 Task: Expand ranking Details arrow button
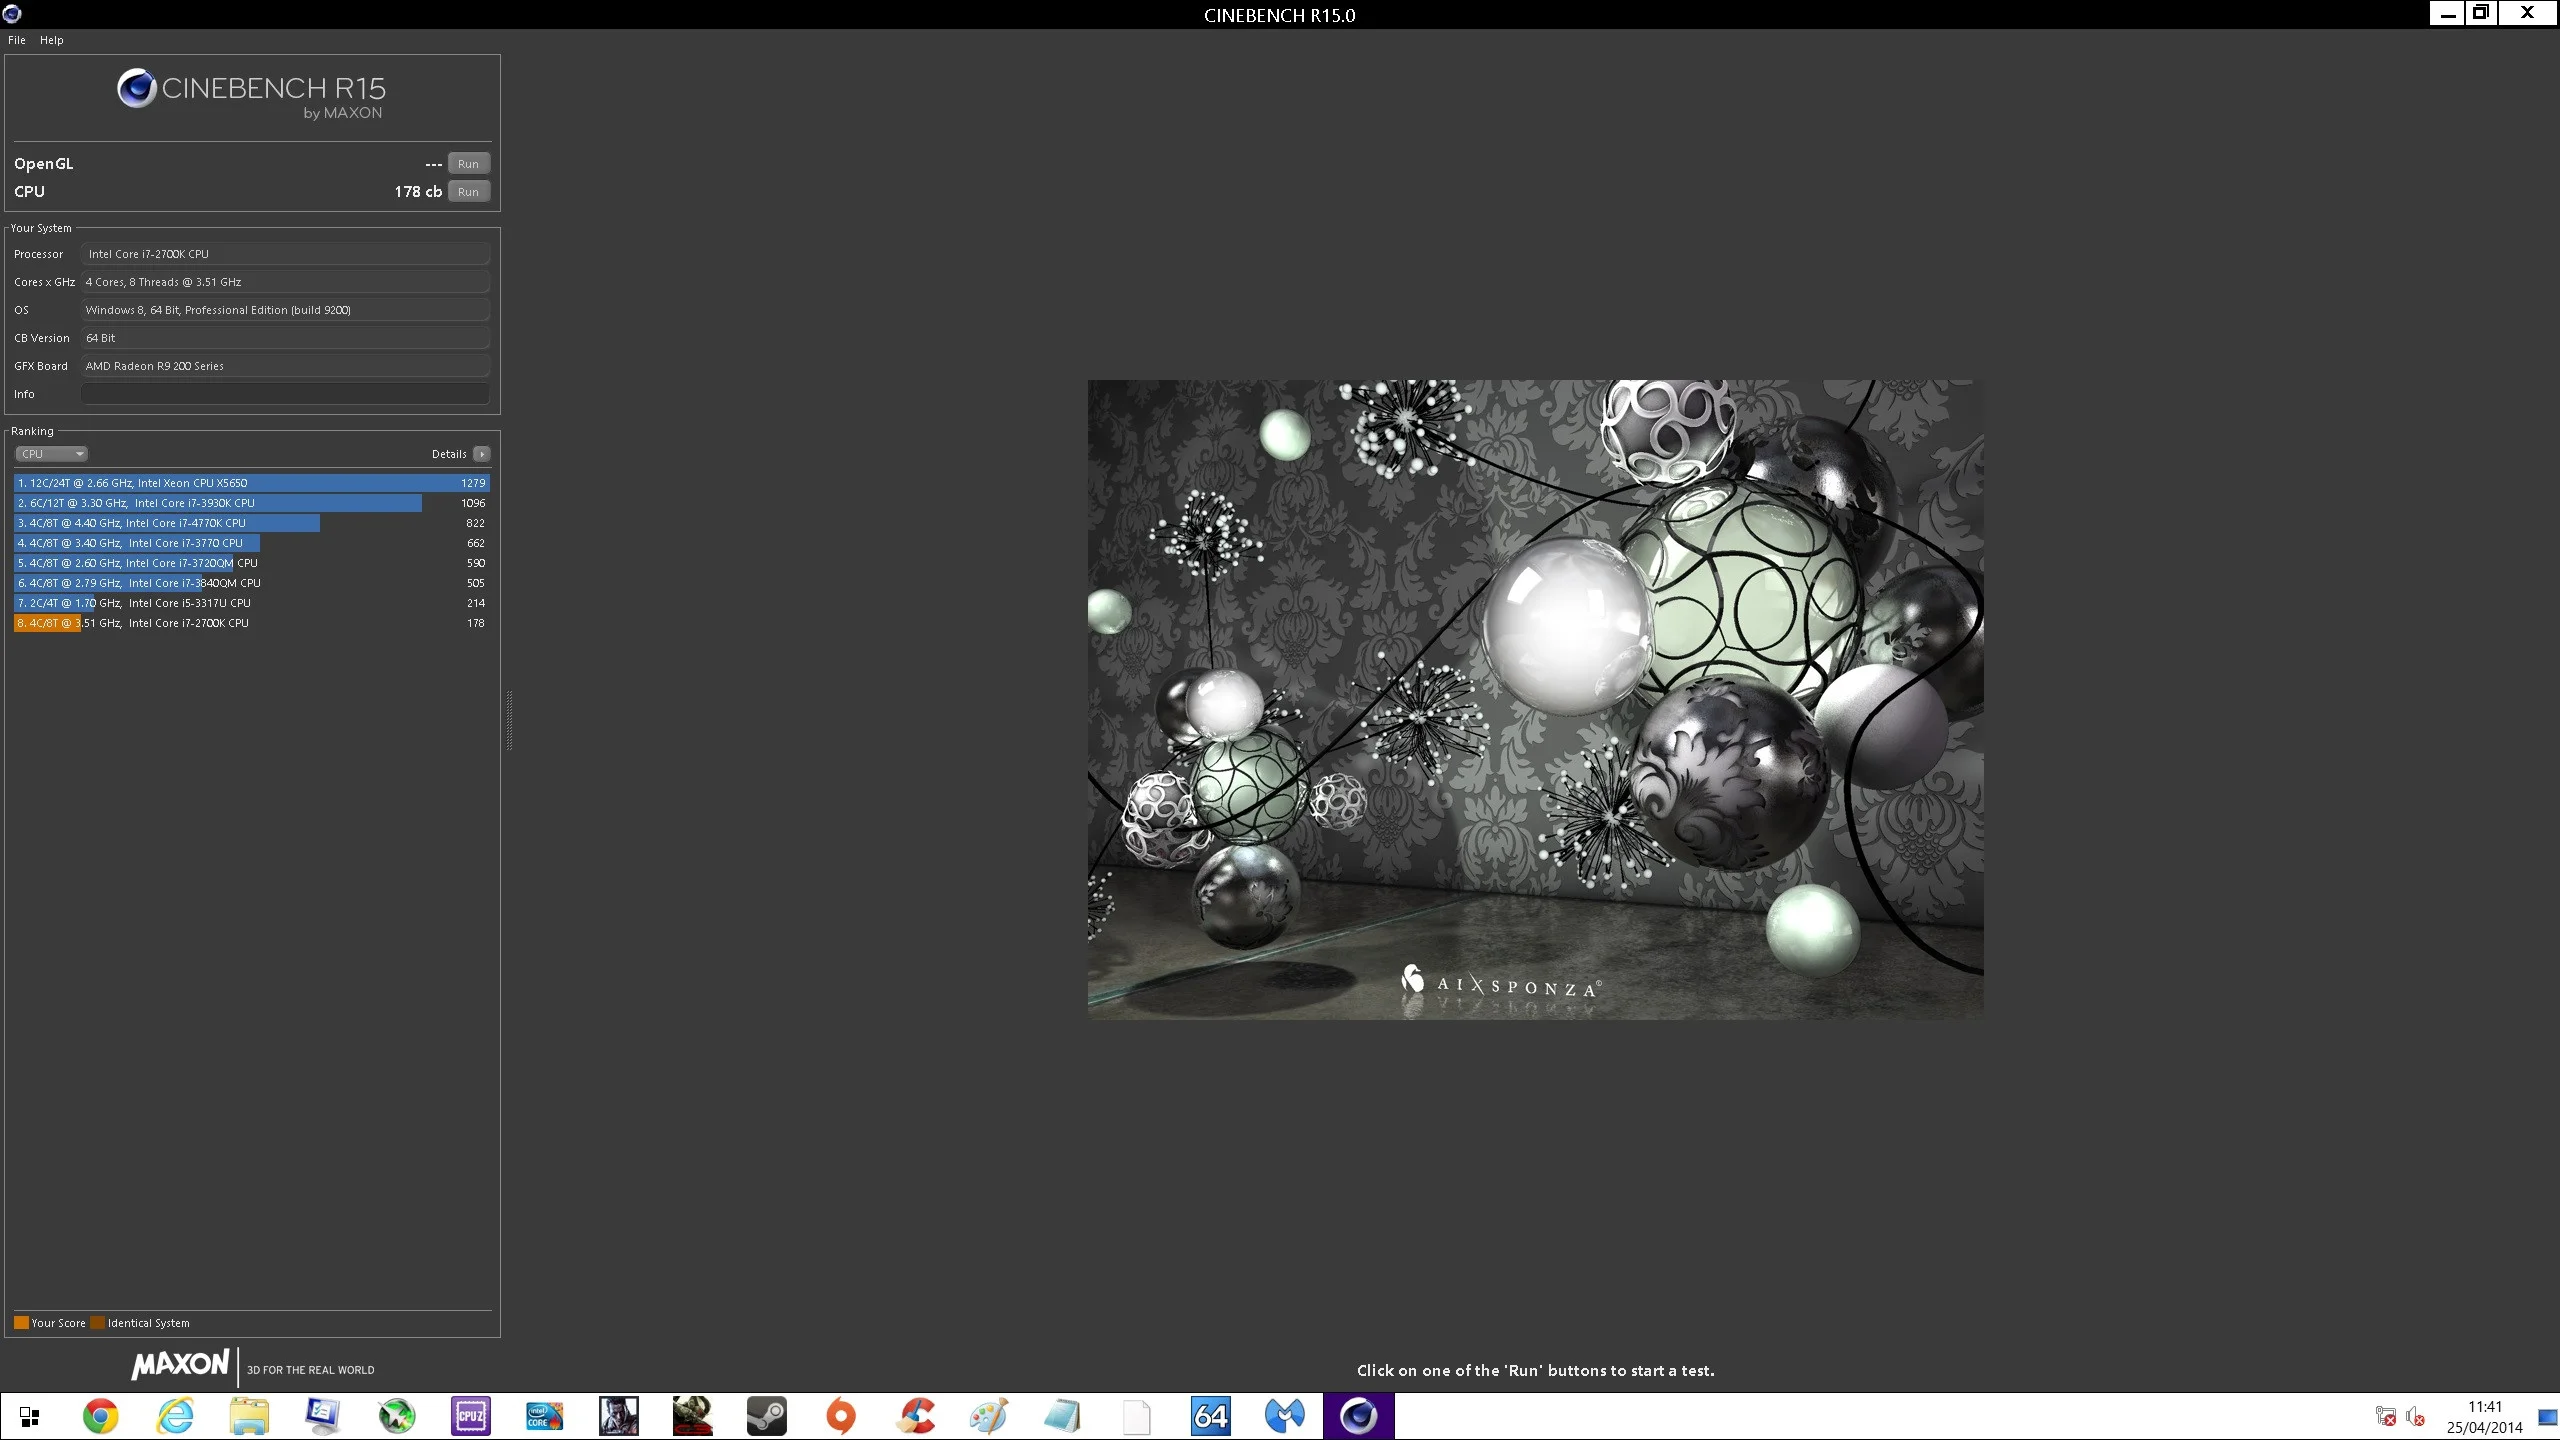[x=482, y=454]
